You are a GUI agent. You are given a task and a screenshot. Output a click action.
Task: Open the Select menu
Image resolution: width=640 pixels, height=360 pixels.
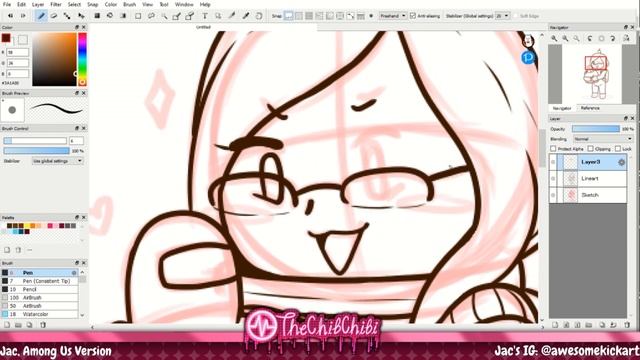74,4
